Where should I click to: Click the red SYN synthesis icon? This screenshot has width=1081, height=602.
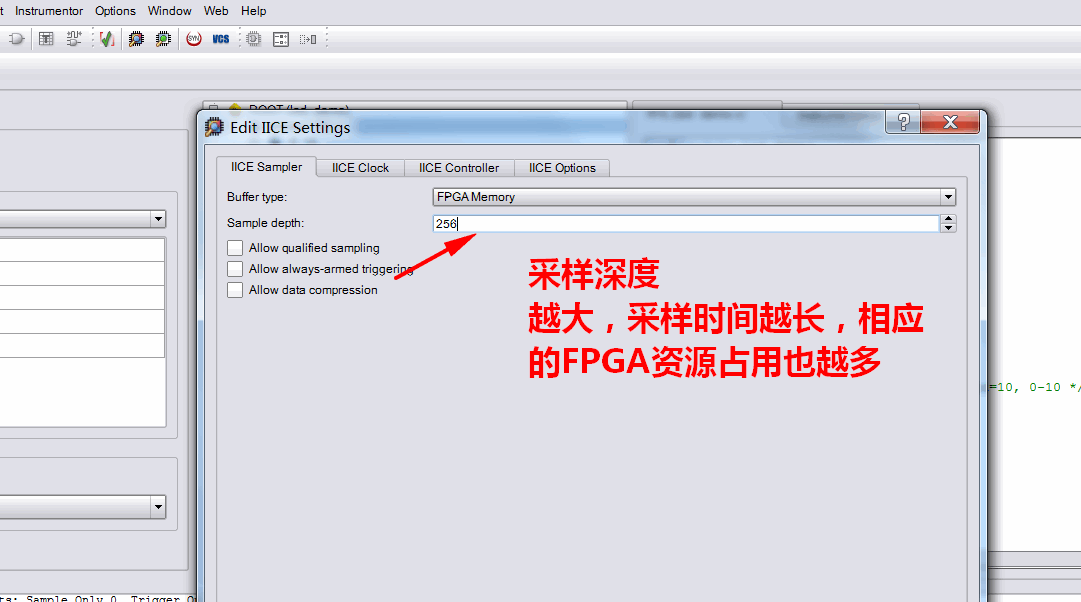pyautogui.click(x=194, y=39)
